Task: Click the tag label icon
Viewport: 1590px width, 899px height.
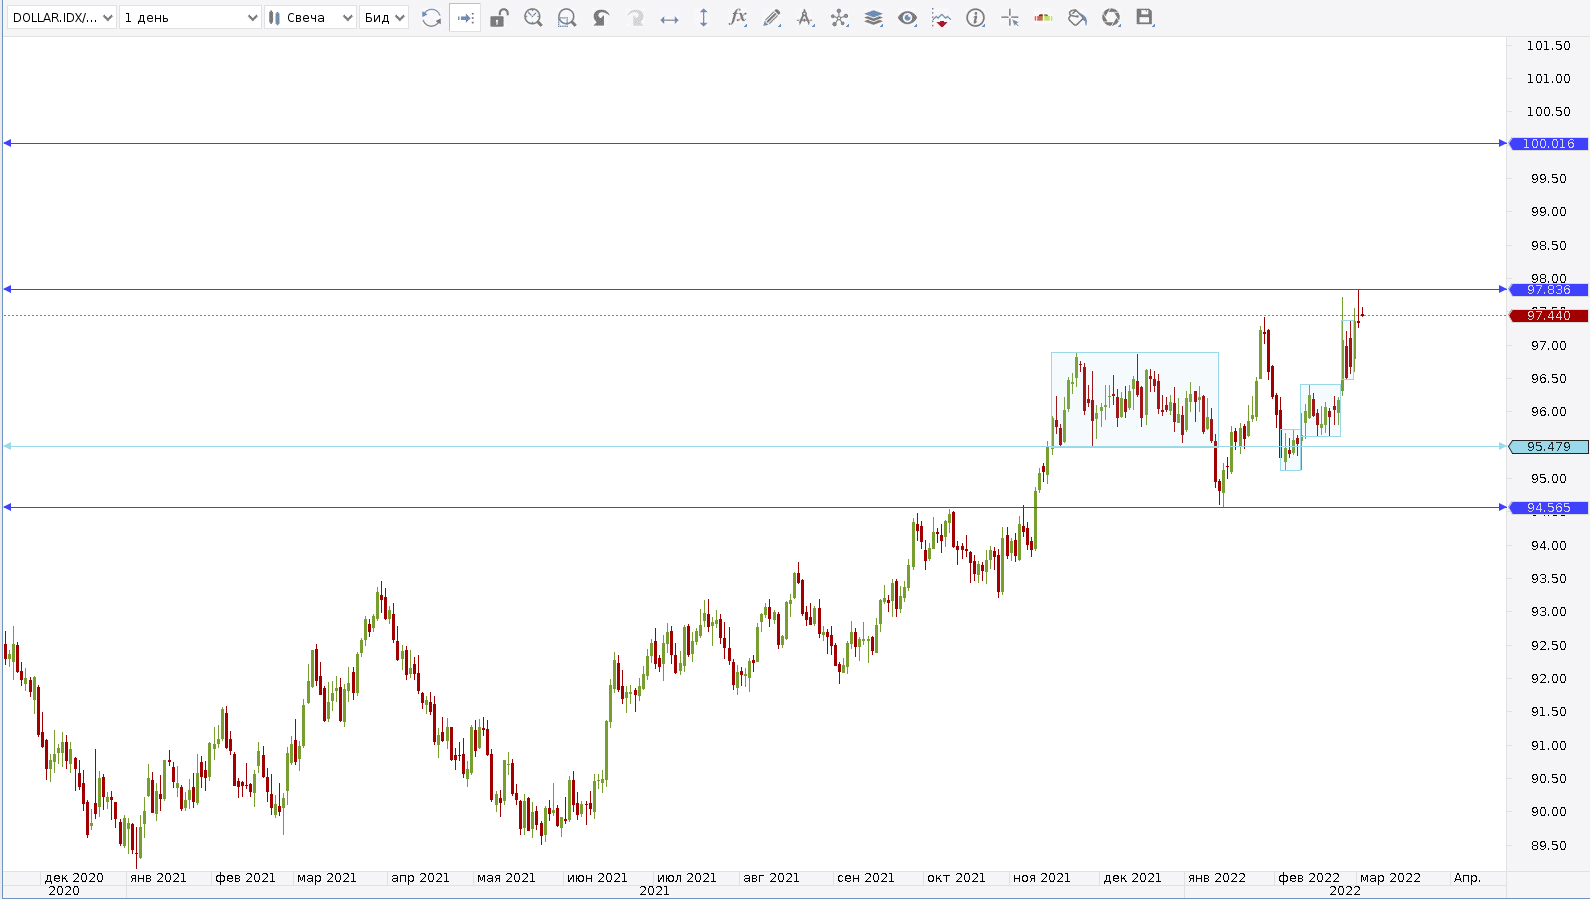Action: [x=1077, y=18]
